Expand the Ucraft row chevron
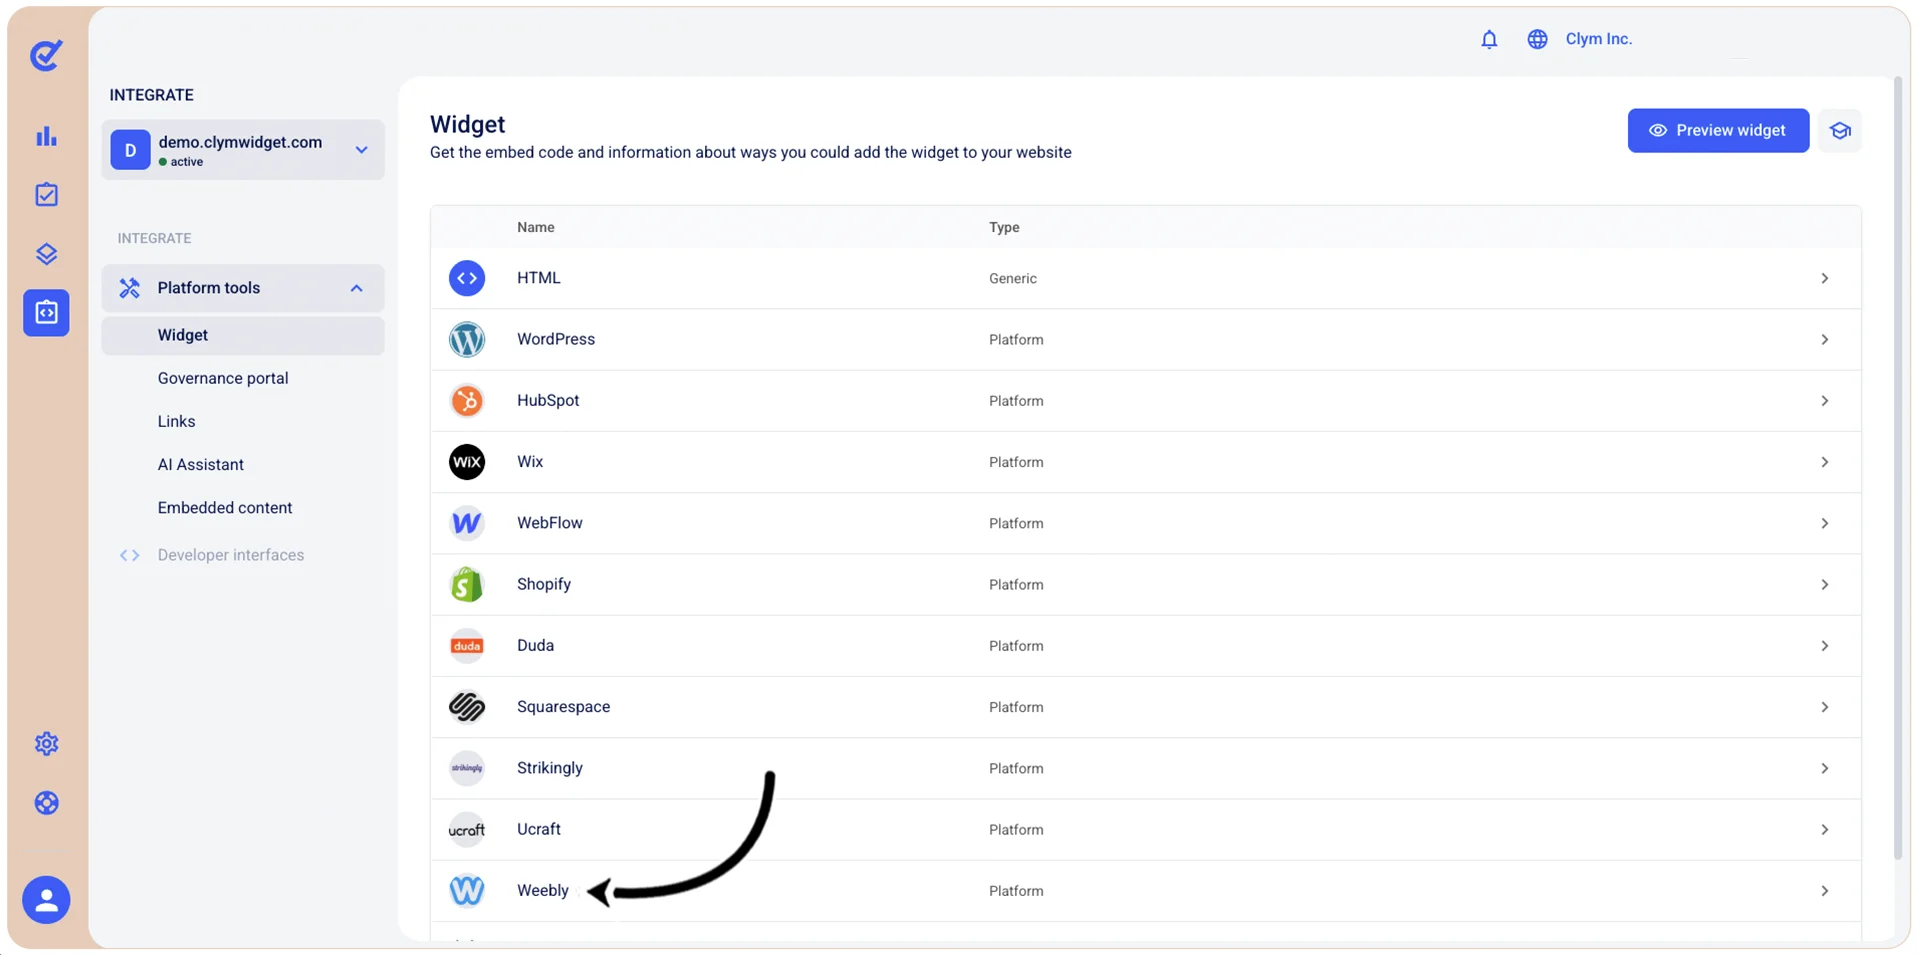1917x955 pixels. tap(1824, 830)
